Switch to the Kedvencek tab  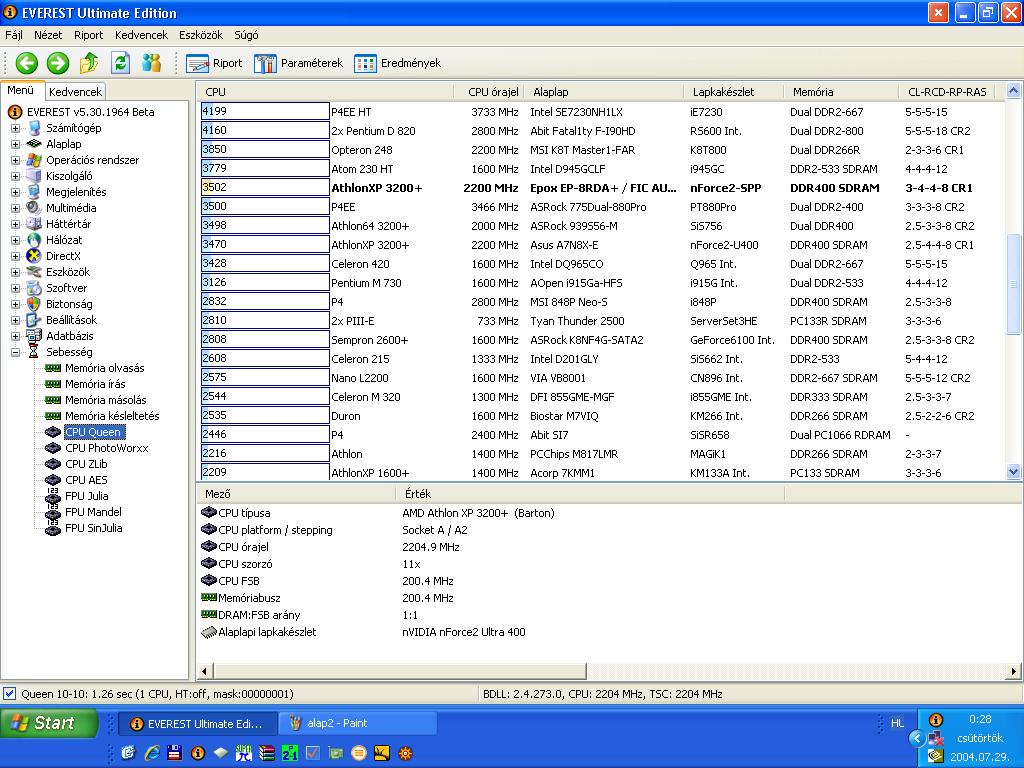pyautogui.click(x=75, y=92)
